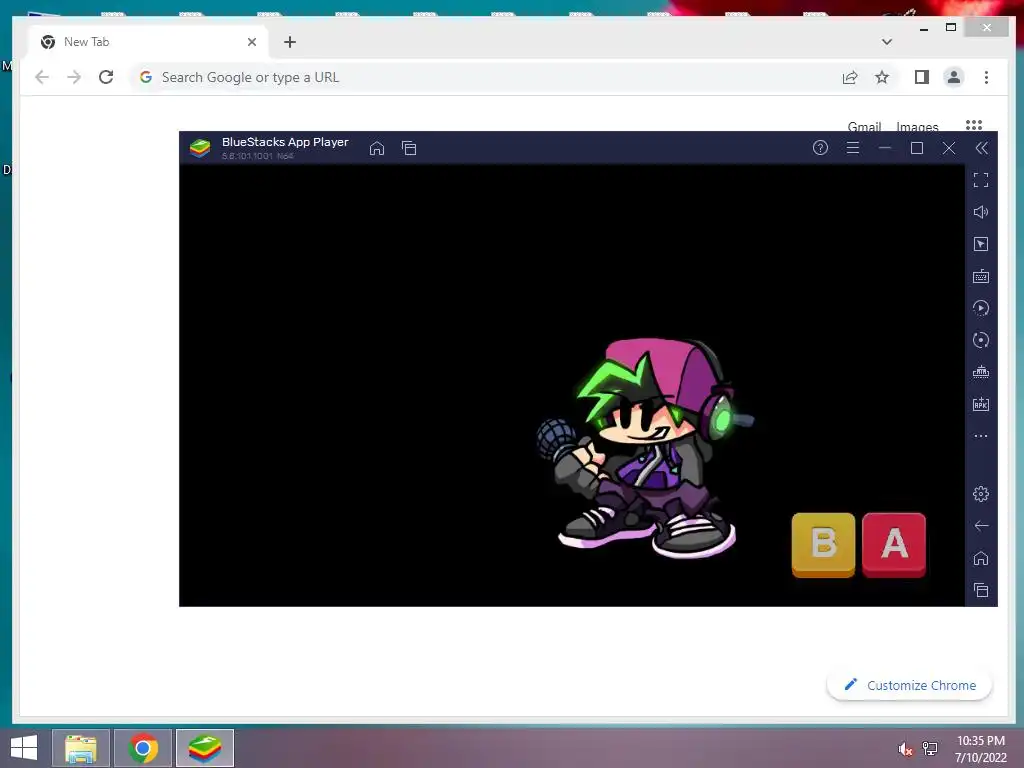Share this page icon in Chrome
Image resolution: width=1024 pixels, height=768 pixels.
(x=850, y=78)
